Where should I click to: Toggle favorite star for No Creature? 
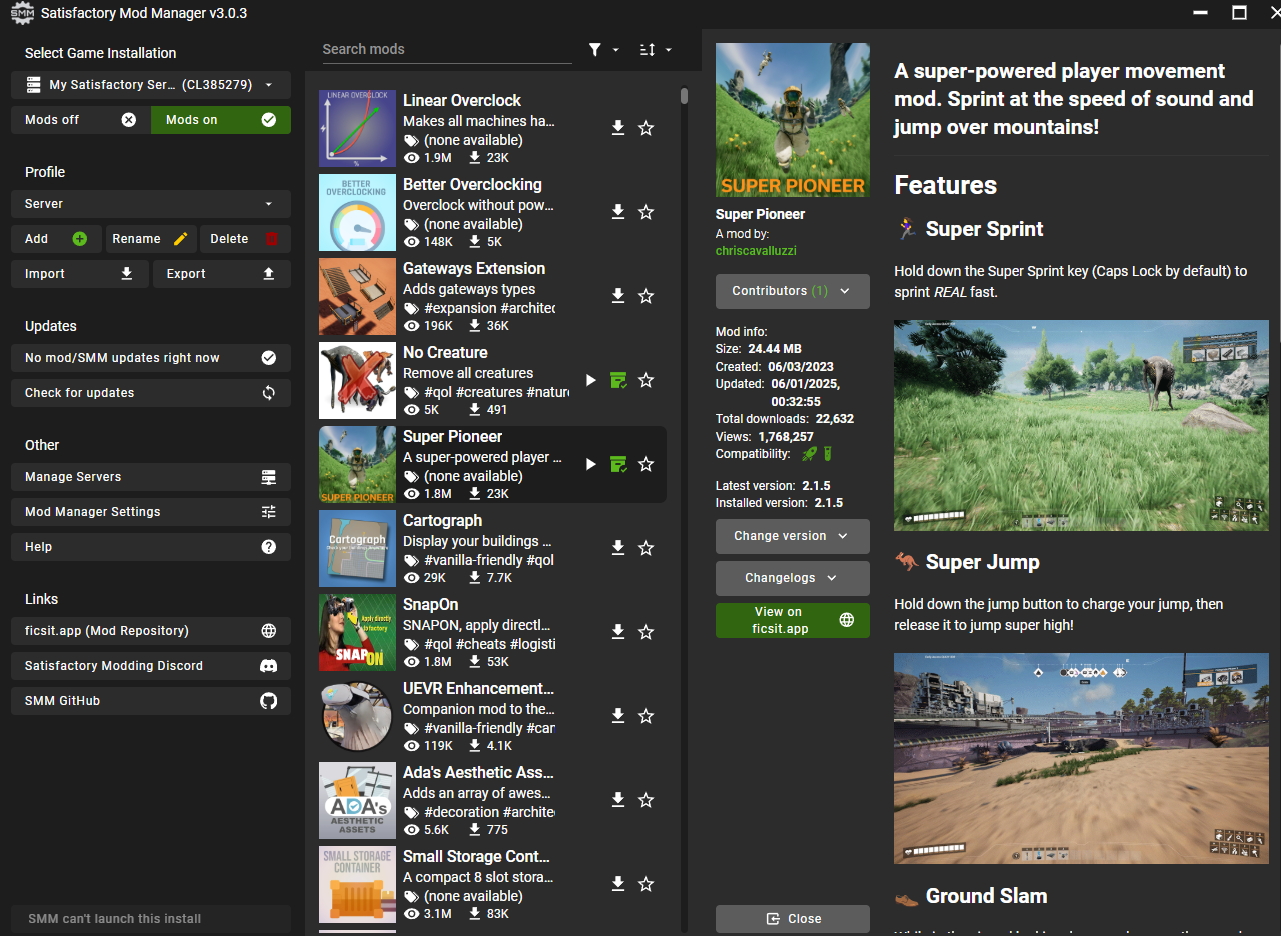[x=646, y=380]
